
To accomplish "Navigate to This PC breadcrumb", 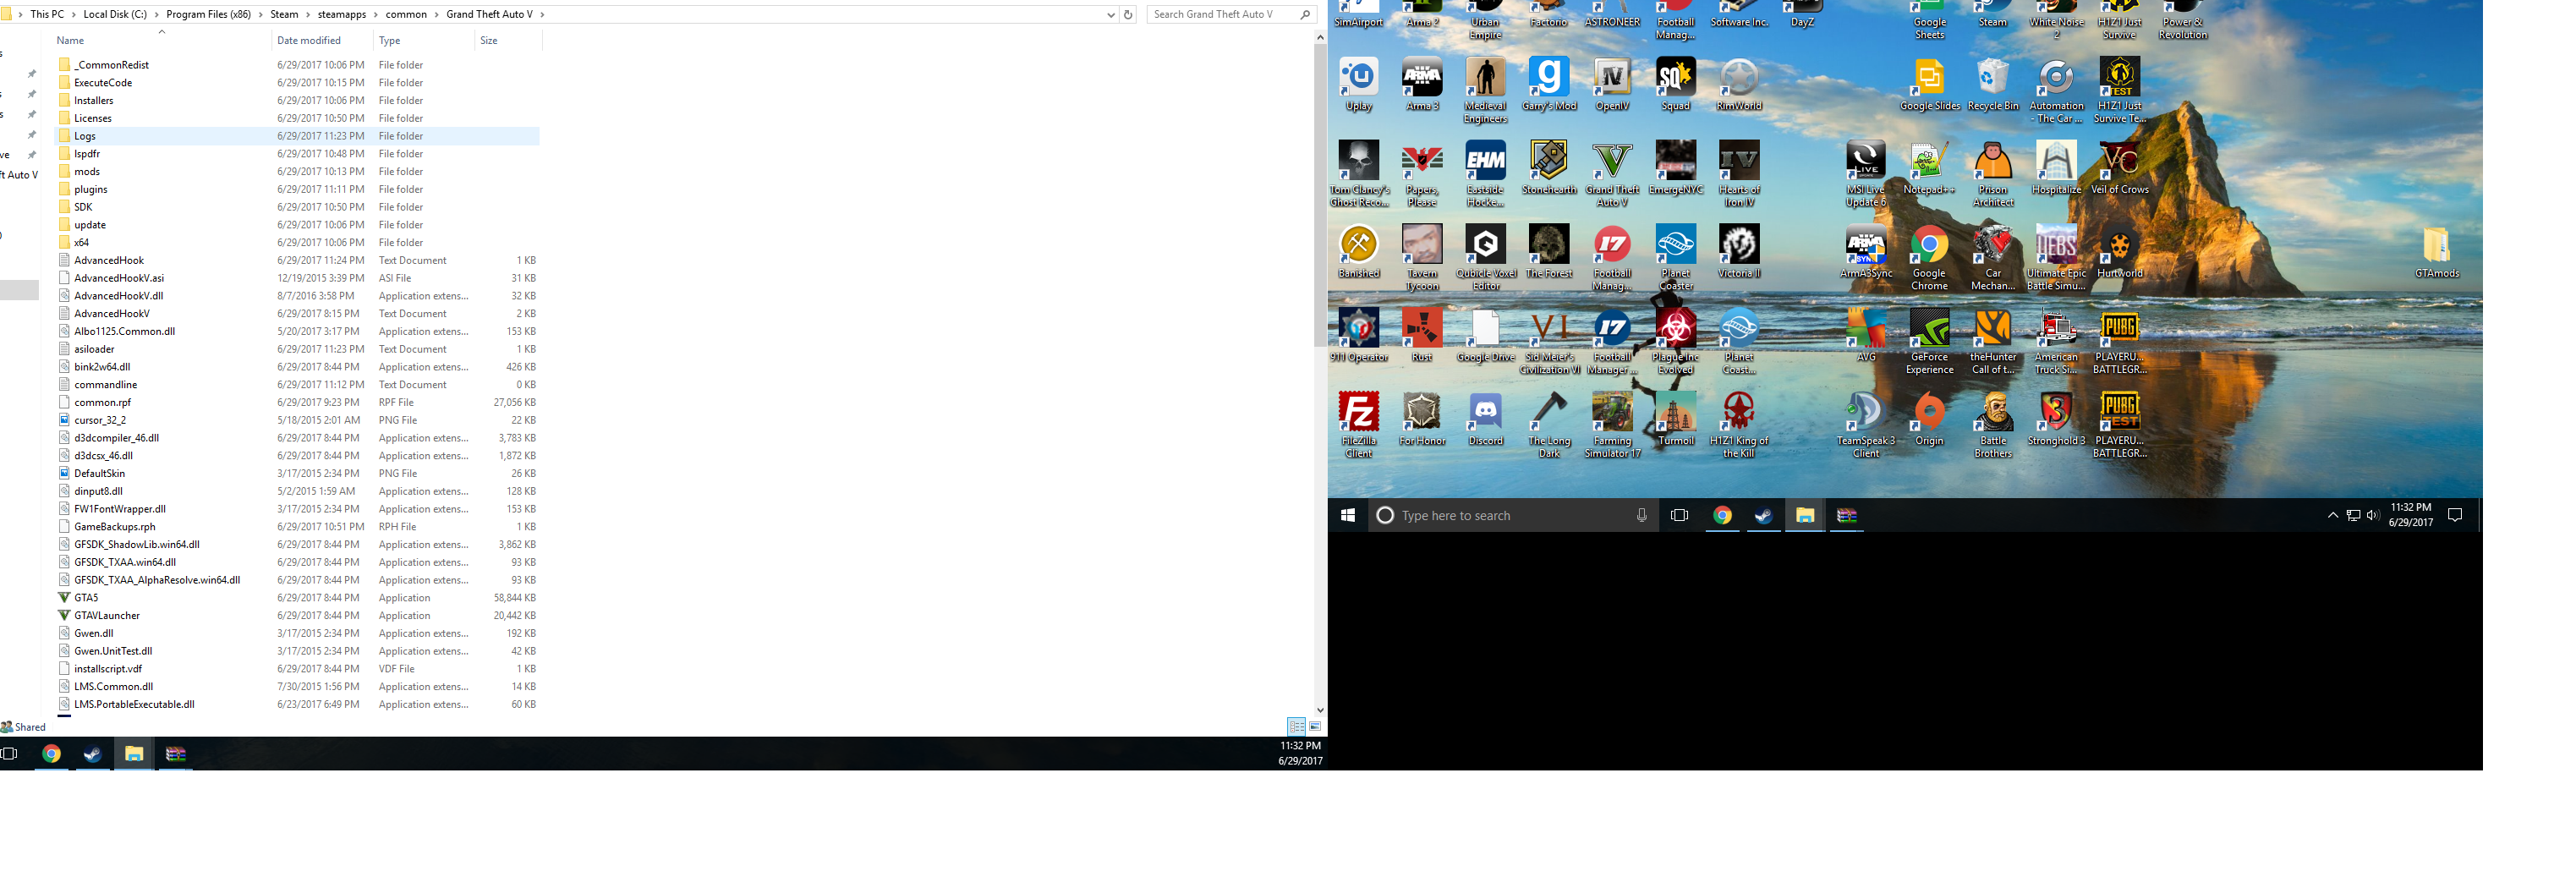I will coord(47,14).
